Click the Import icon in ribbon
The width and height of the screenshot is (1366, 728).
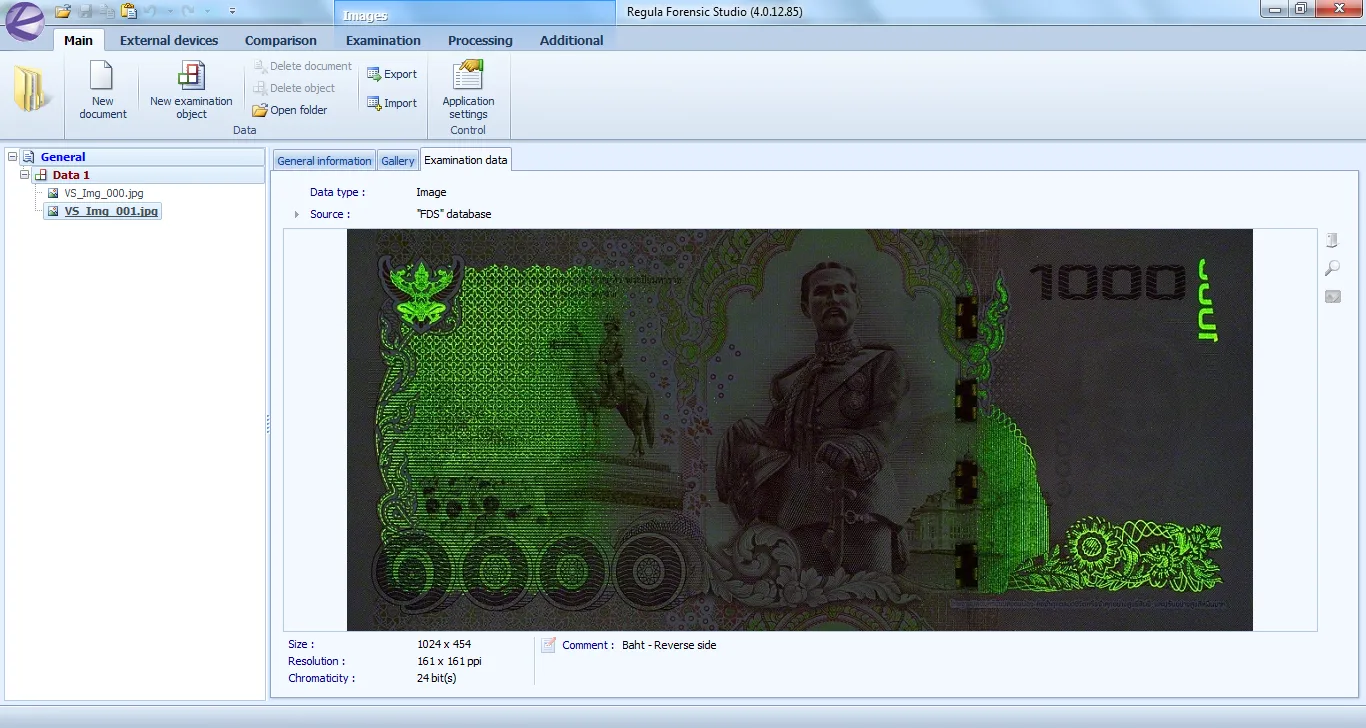375,103
